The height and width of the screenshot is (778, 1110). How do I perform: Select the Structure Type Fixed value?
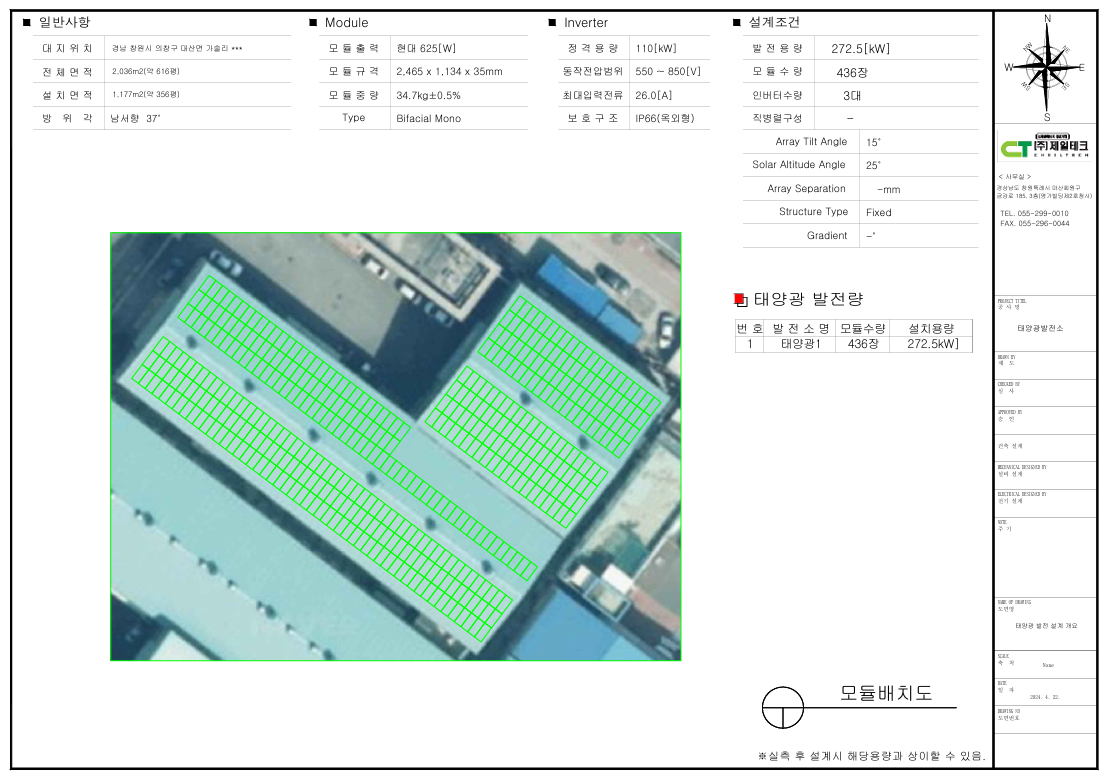point(879,212)
